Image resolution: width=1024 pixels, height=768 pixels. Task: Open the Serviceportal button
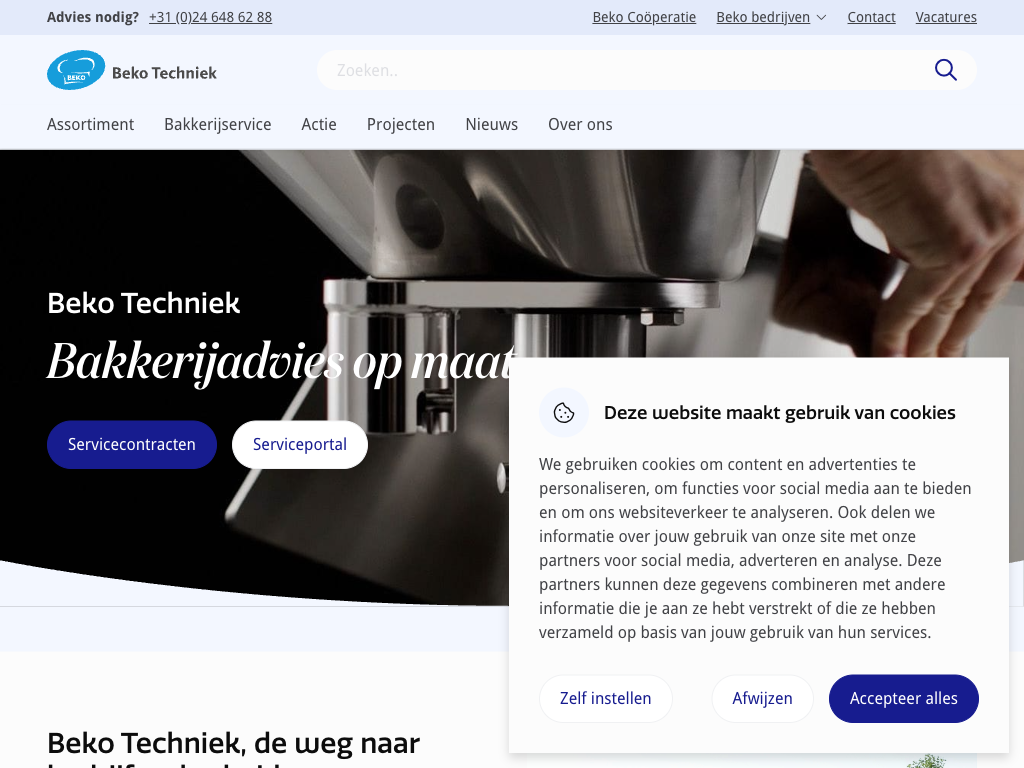(300, 444)
